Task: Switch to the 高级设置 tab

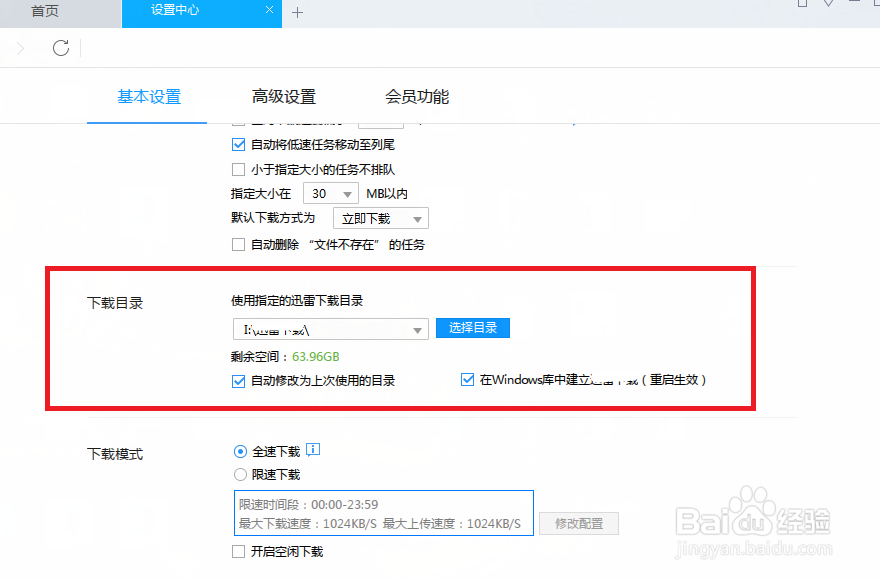Action: [285, 96]
